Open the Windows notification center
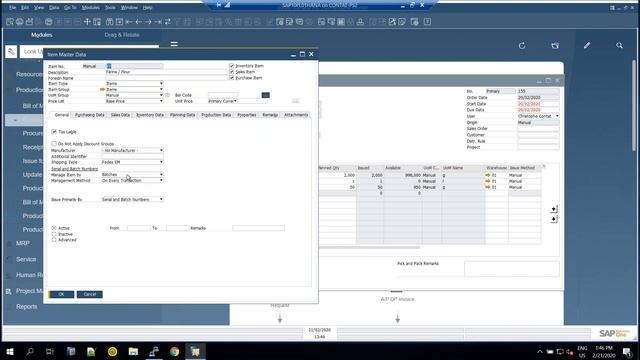Screen dimensions: 640x360 [x=627, y=351]
